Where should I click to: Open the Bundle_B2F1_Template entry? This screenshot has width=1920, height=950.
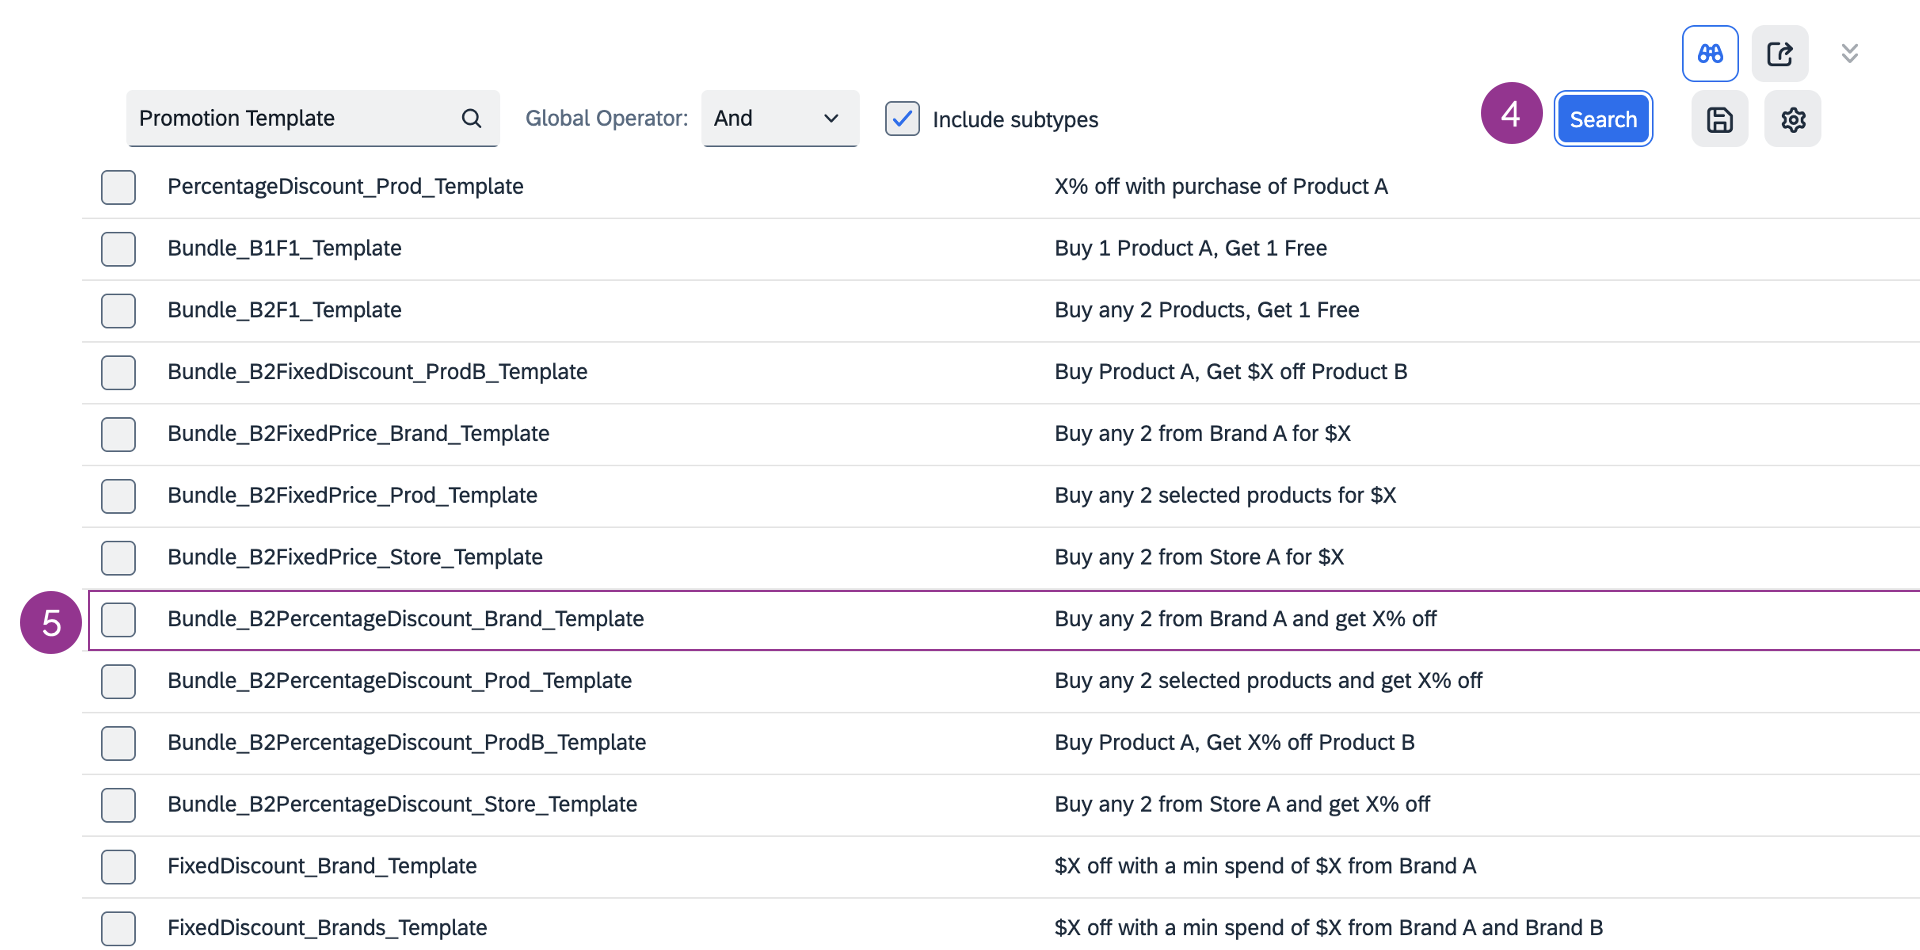point(284,310)
